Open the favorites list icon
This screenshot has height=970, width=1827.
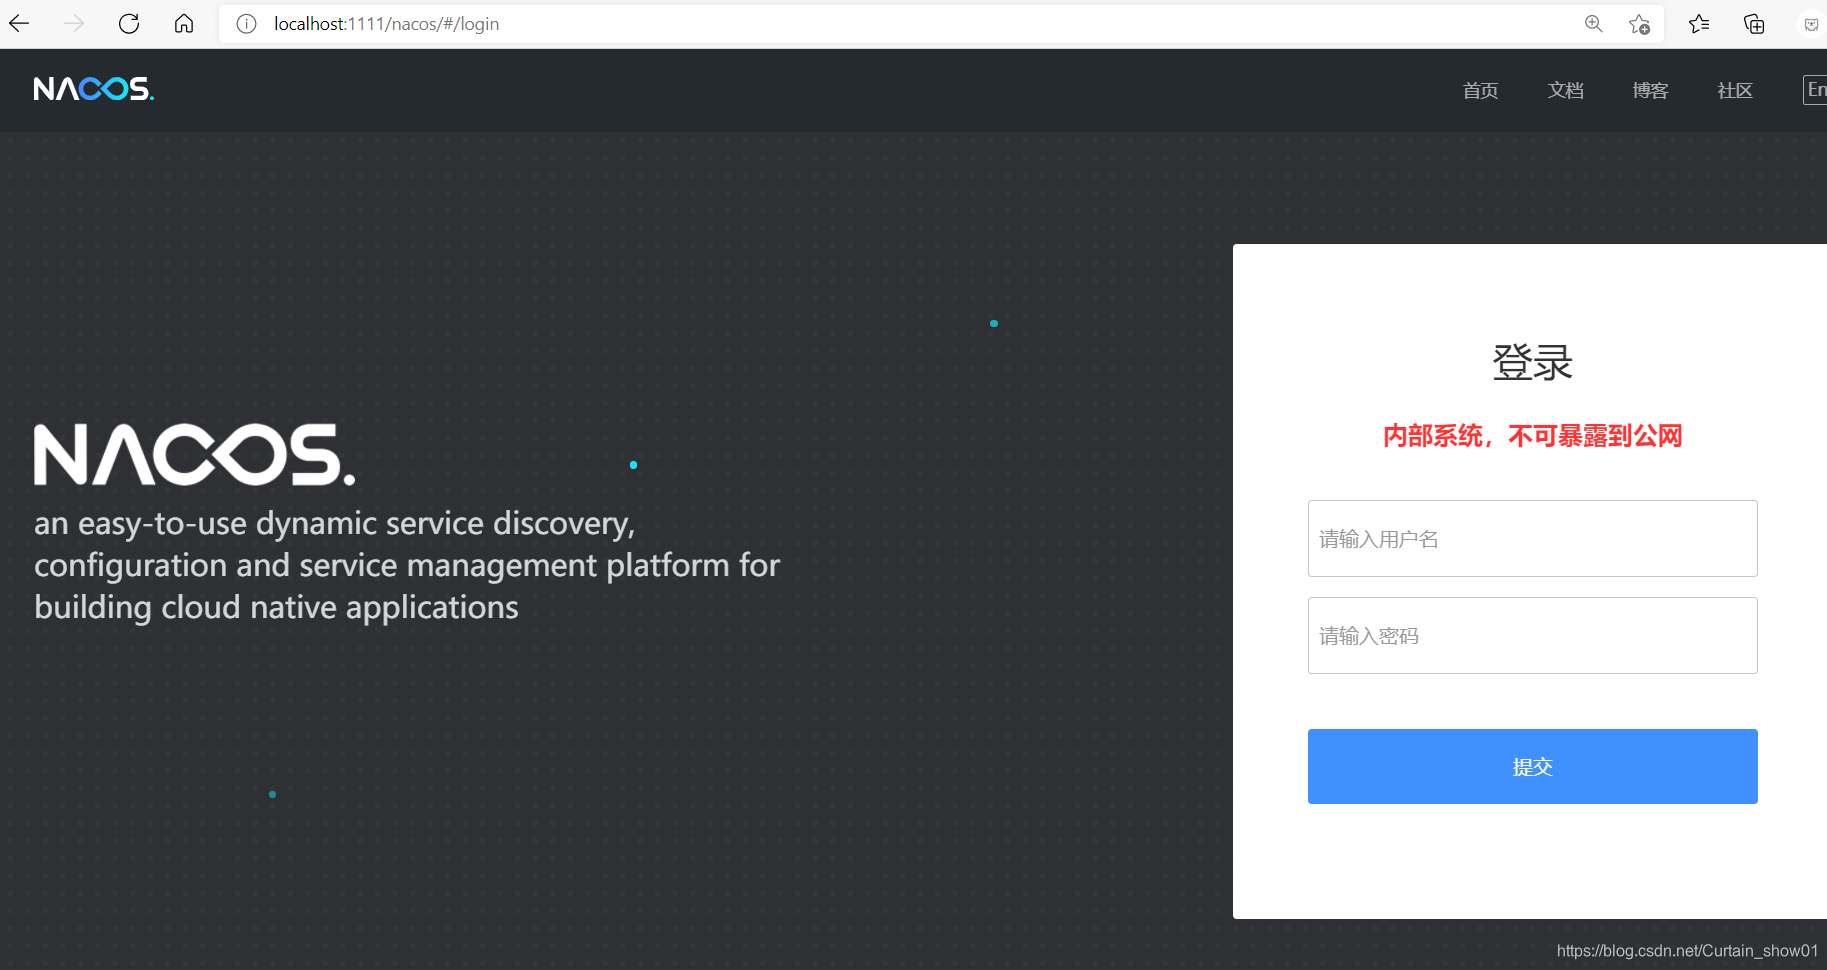click(x=1699, y=24)
